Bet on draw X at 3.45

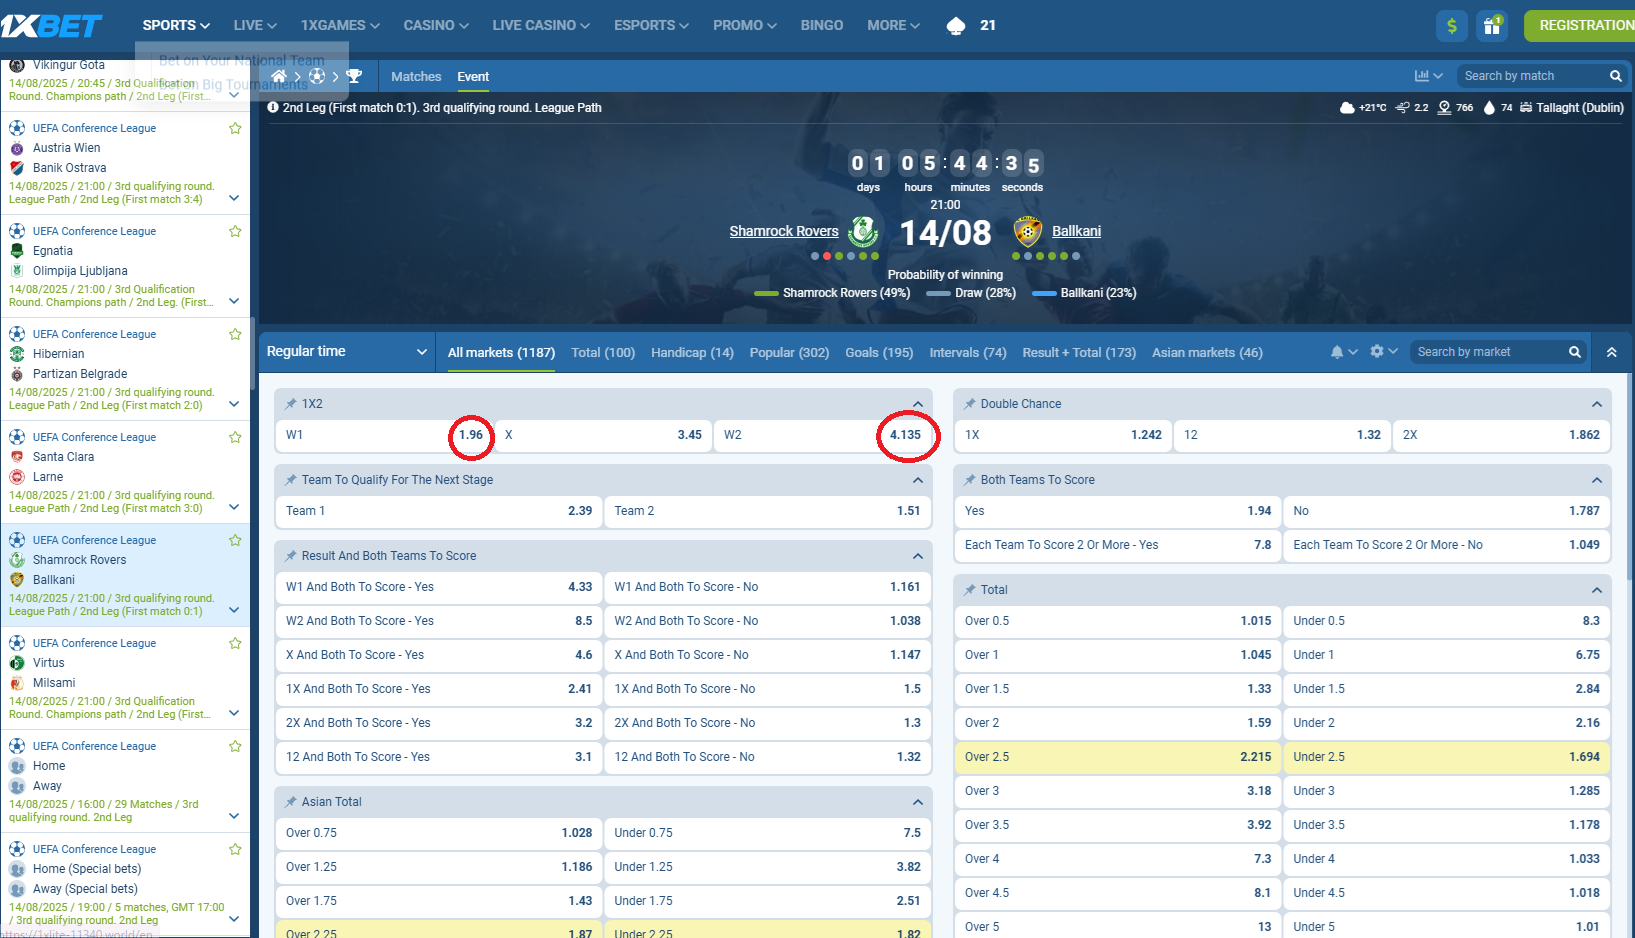pyautogui.click(x=603, y=435)
